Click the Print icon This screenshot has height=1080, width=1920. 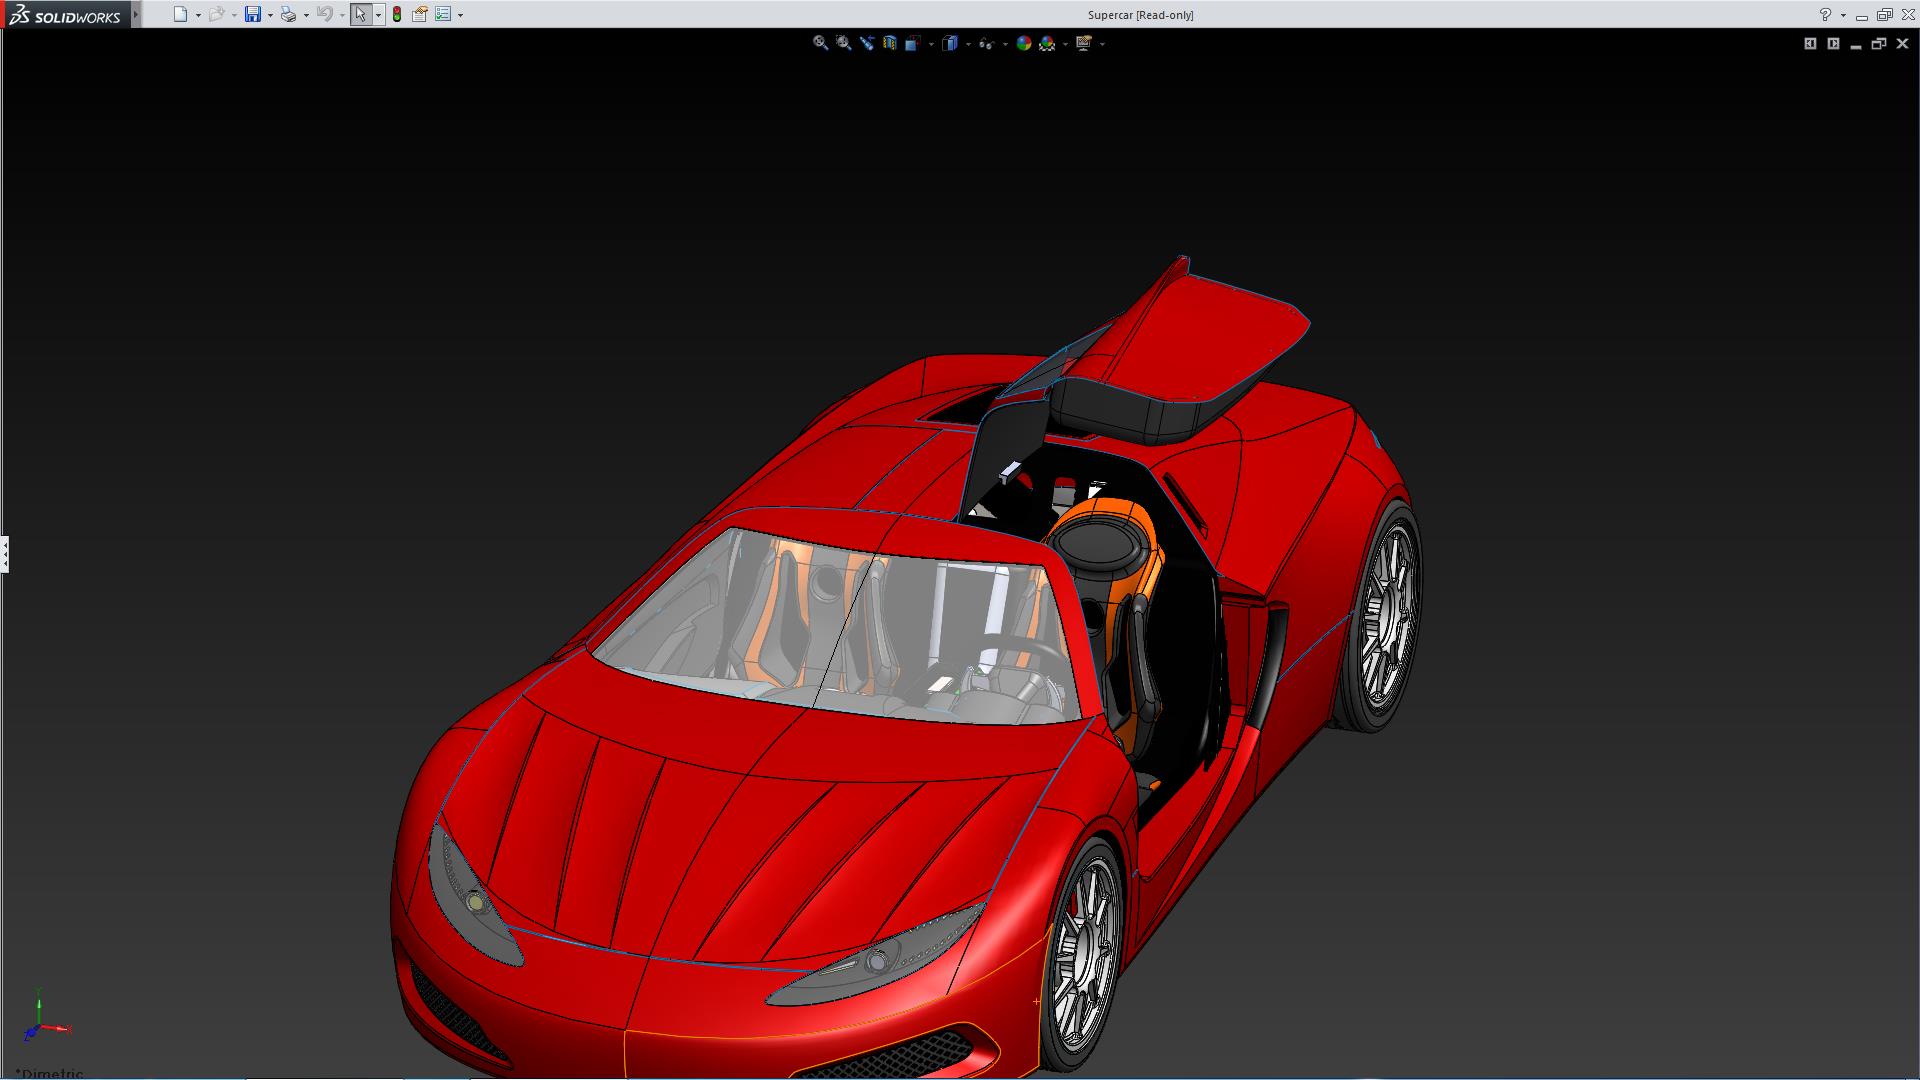pyautogui.click(x=288, y=14)
